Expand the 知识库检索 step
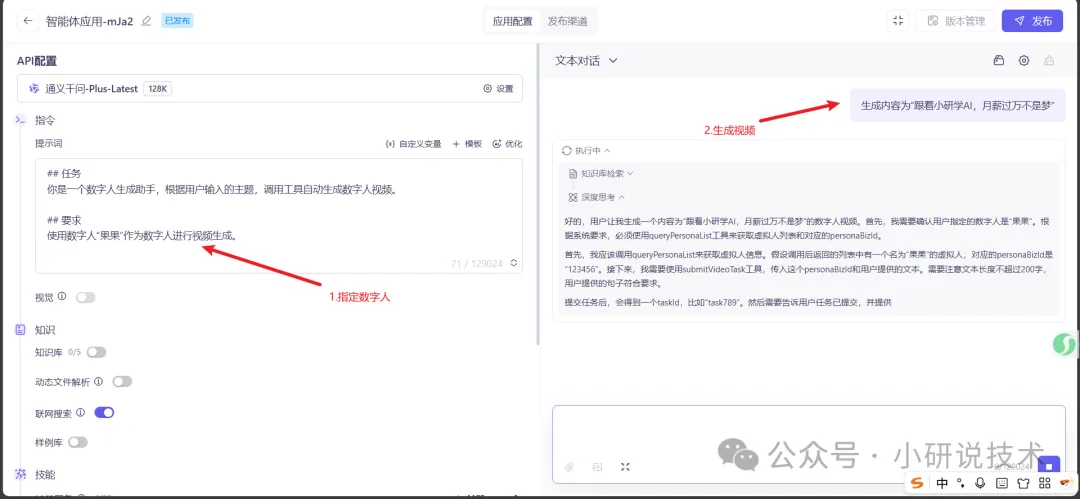The height and width of the screenshot is (499, 1080). tap(601, 174)
